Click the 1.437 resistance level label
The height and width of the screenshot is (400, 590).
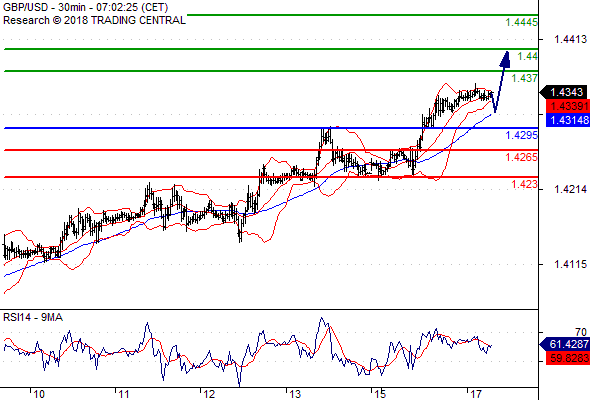click(525, 78)
